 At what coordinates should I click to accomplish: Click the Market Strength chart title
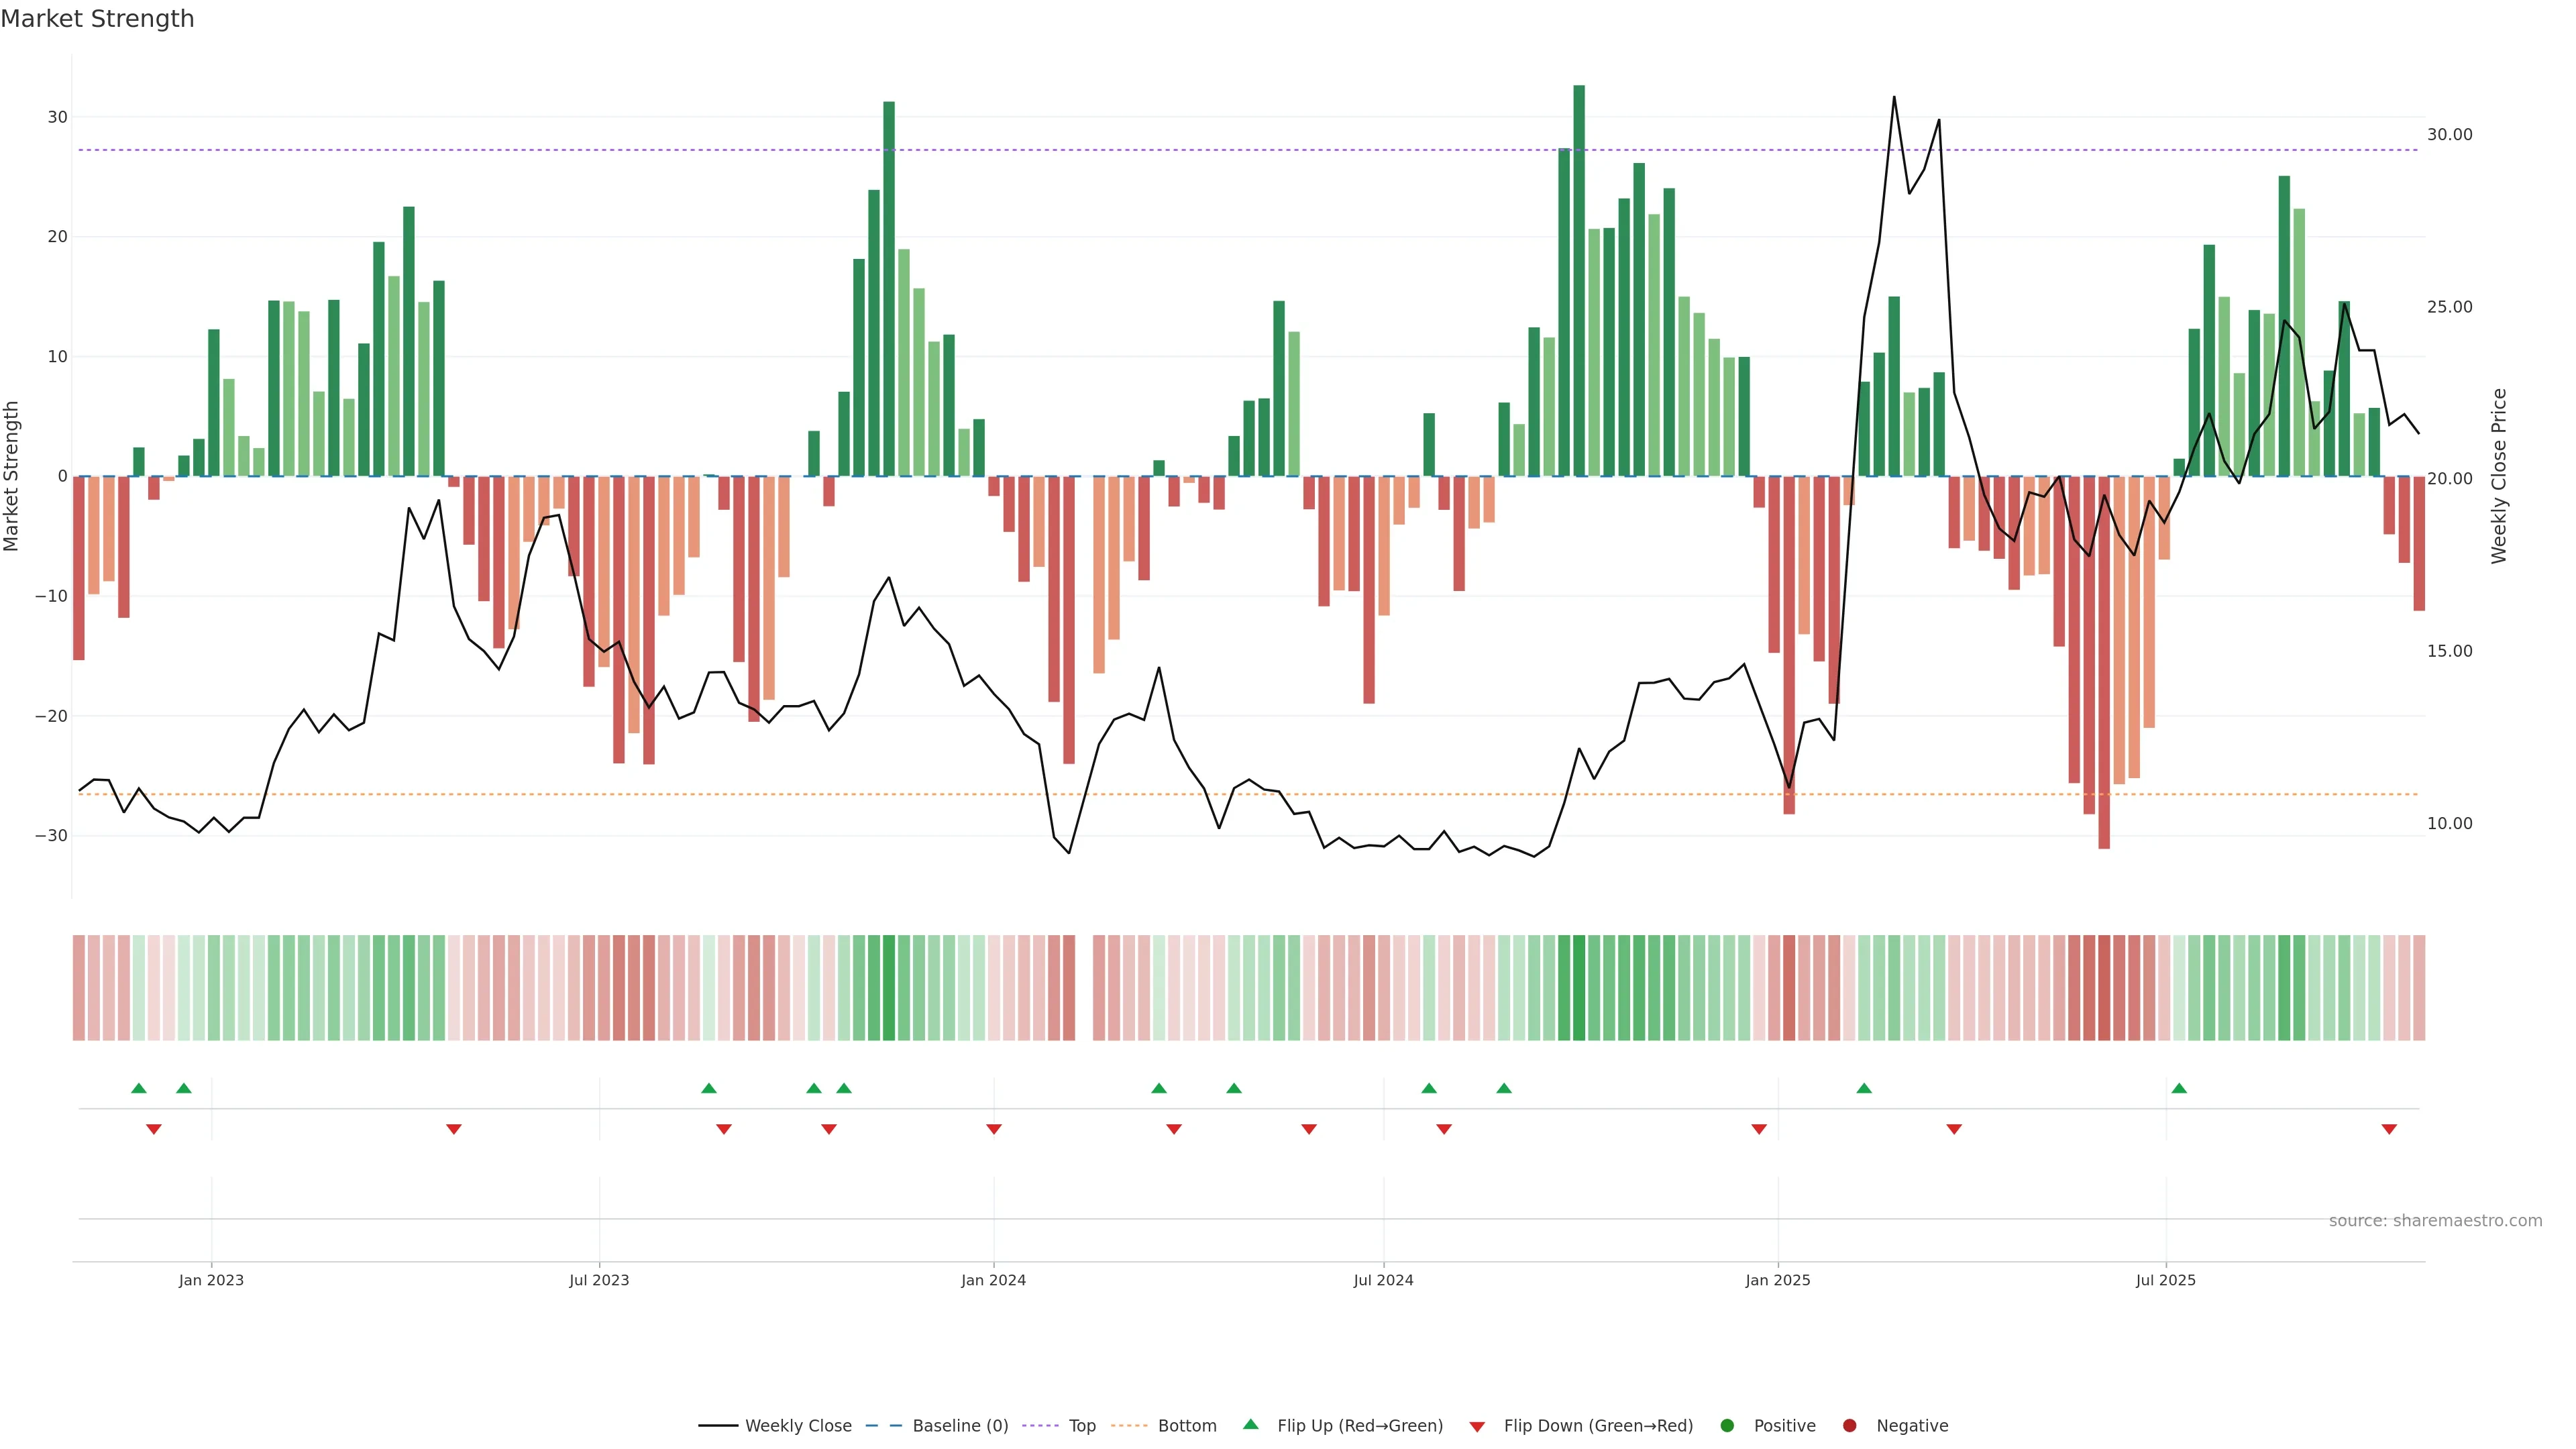click(x=97, y=19)
